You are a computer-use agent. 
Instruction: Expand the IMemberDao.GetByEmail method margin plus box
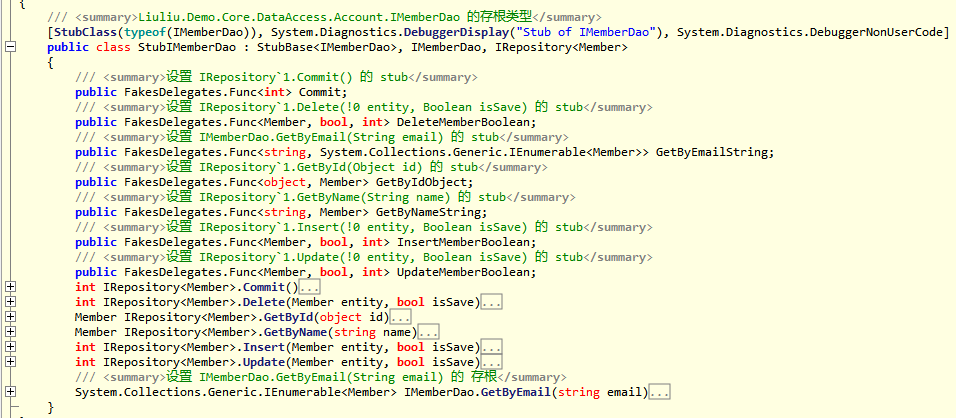10,393
